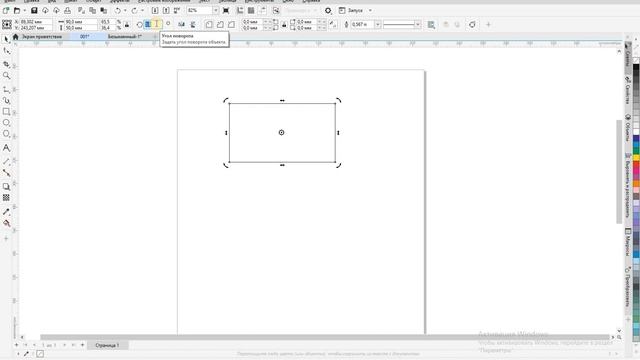Open the line style dropdown

pyautogui.click(x=417, y=24)
